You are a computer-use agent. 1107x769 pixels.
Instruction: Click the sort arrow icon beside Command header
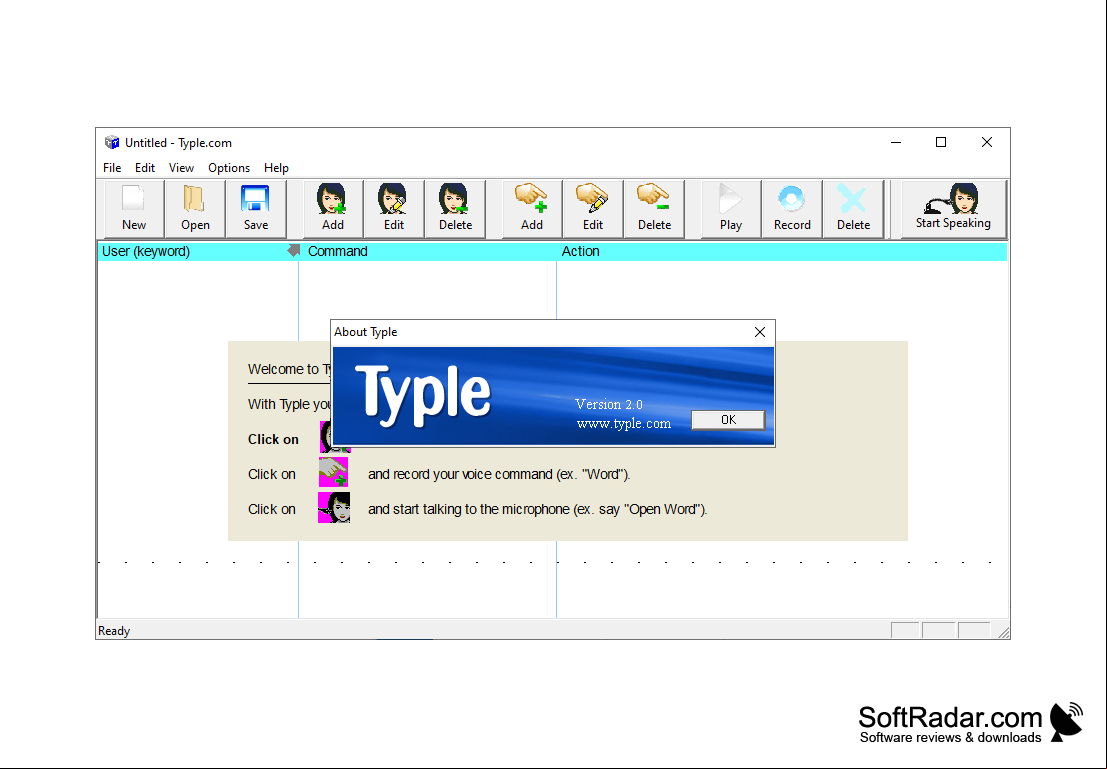294,250
